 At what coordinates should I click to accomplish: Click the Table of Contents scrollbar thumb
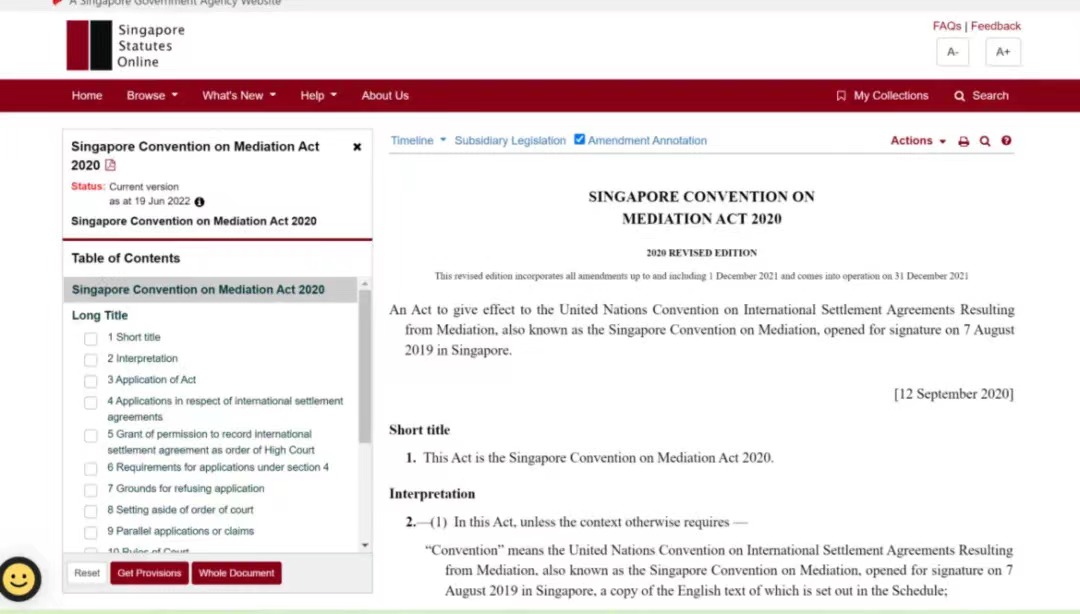tap(365, 367)
